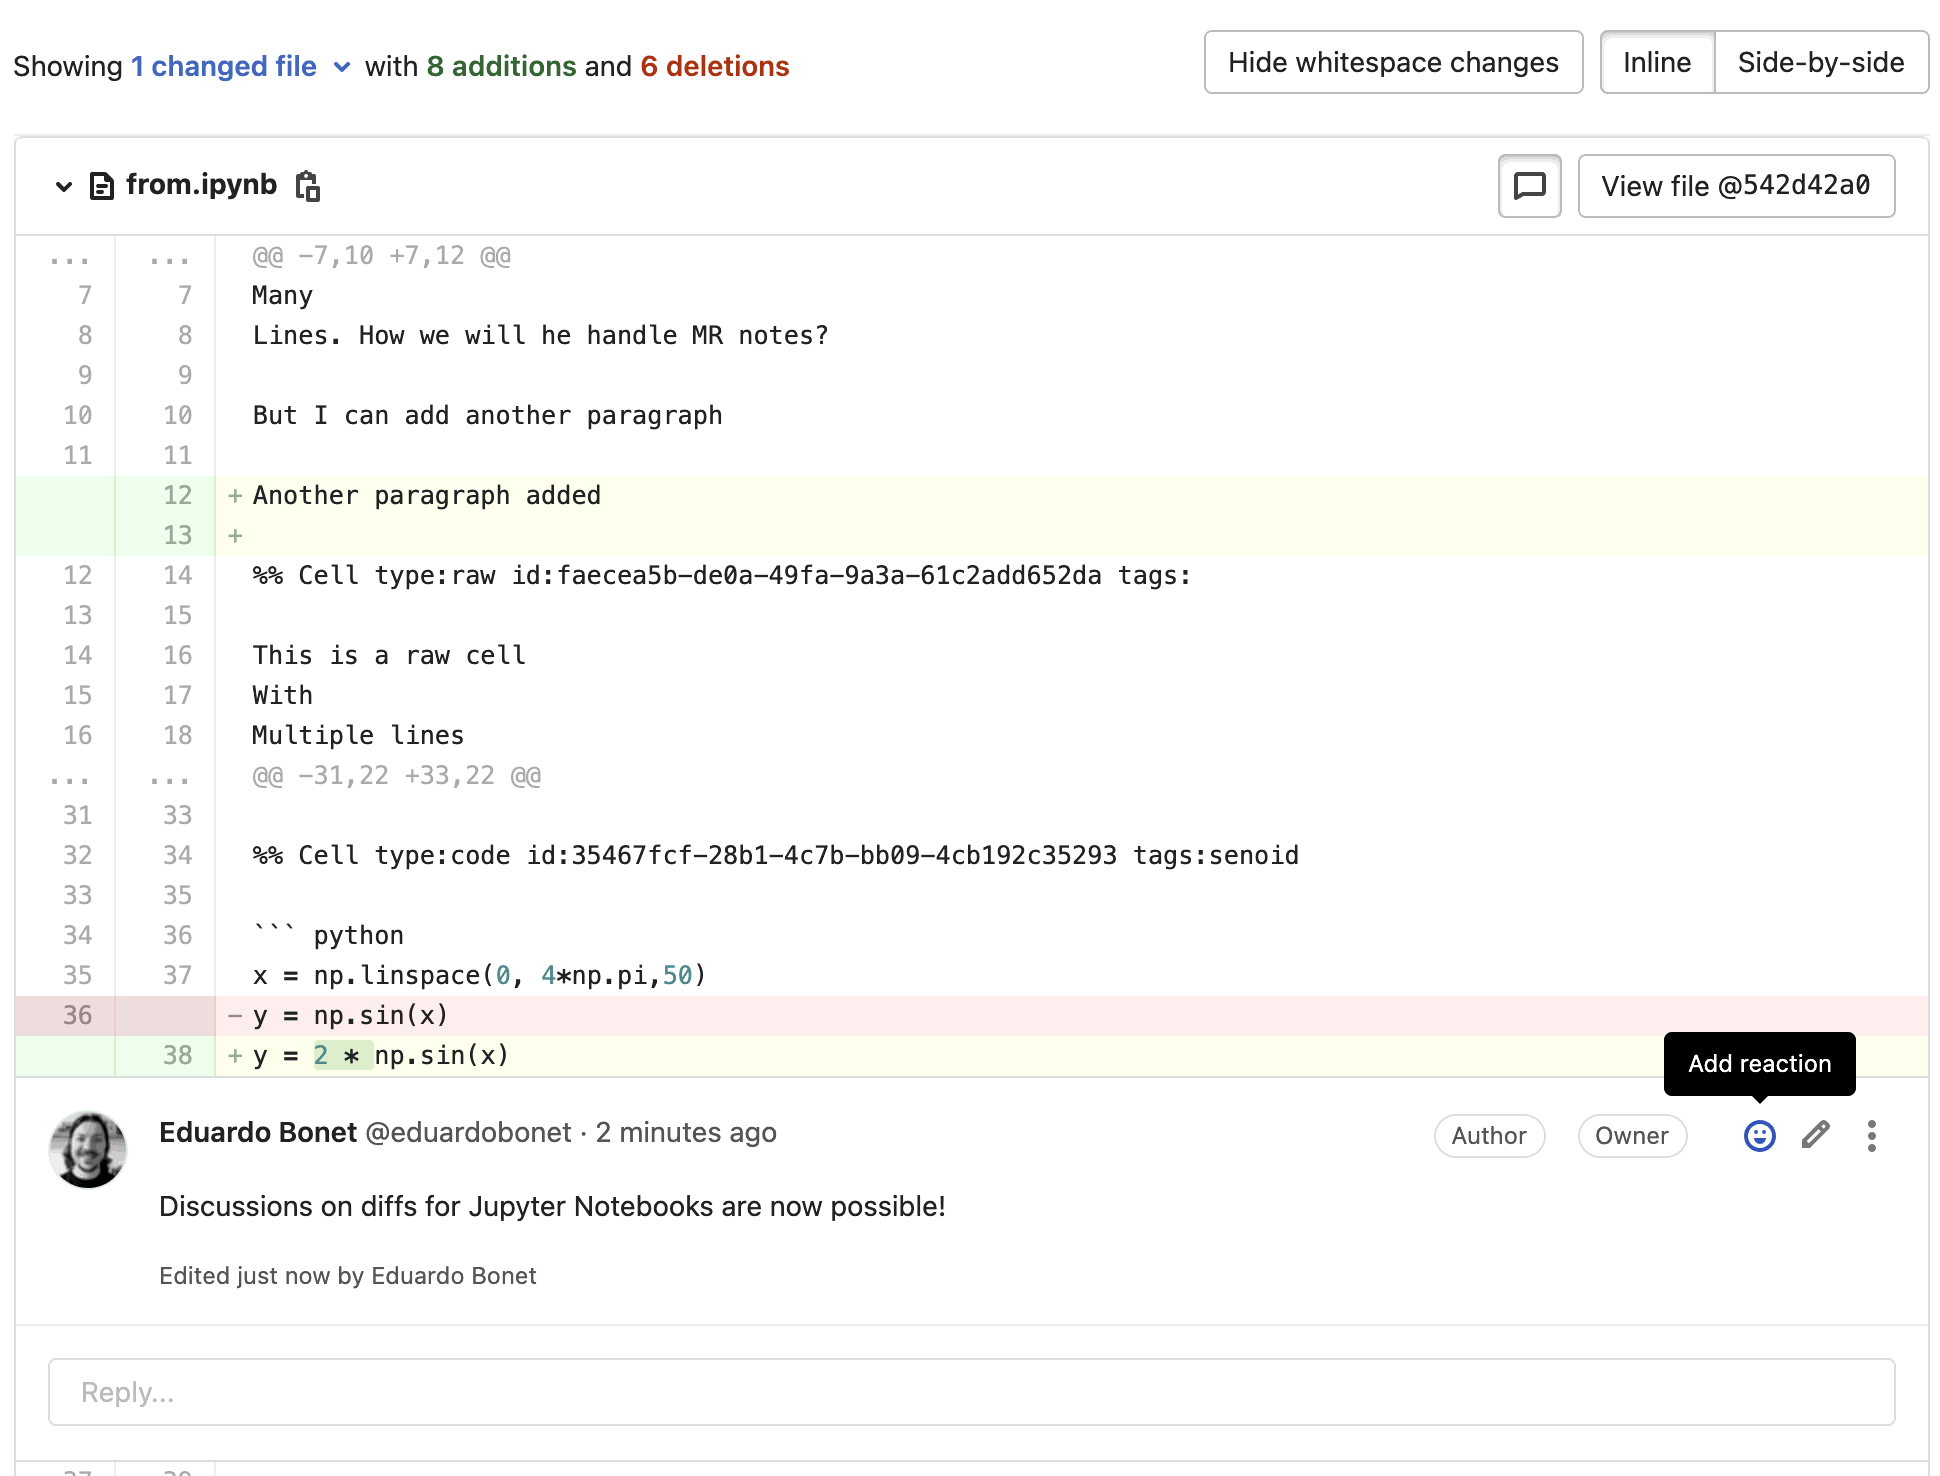Click the Owner badge
This screenshot has width=1940, height=1476.
point(1632,1136)
